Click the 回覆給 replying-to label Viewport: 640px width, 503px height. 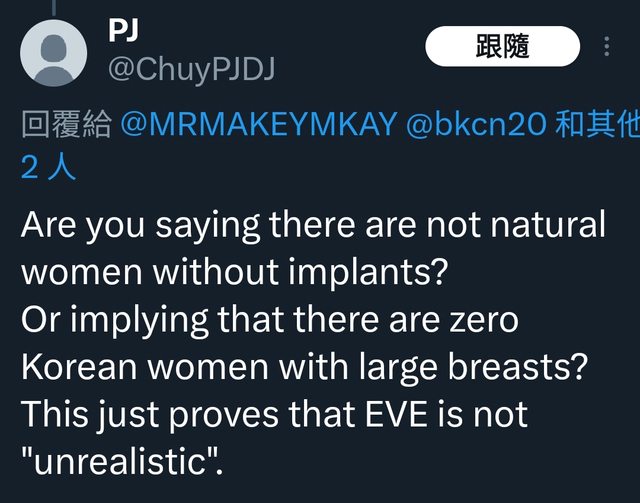tap(67, 125)
